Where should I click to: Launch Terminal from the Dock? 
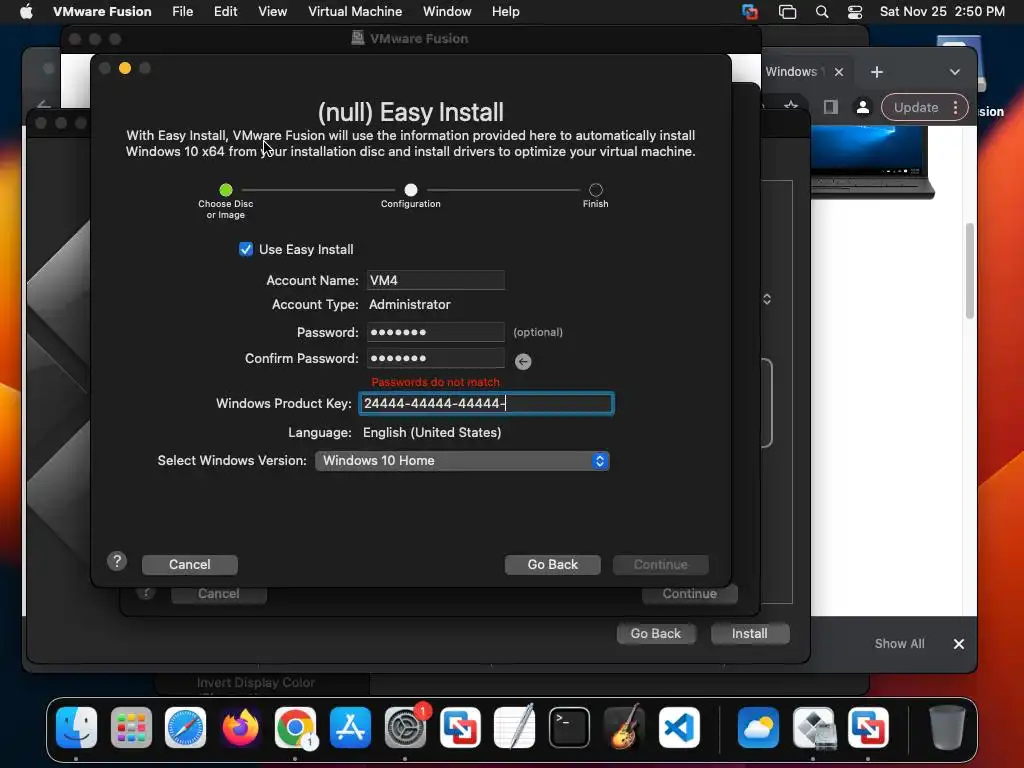coord(569,727)
